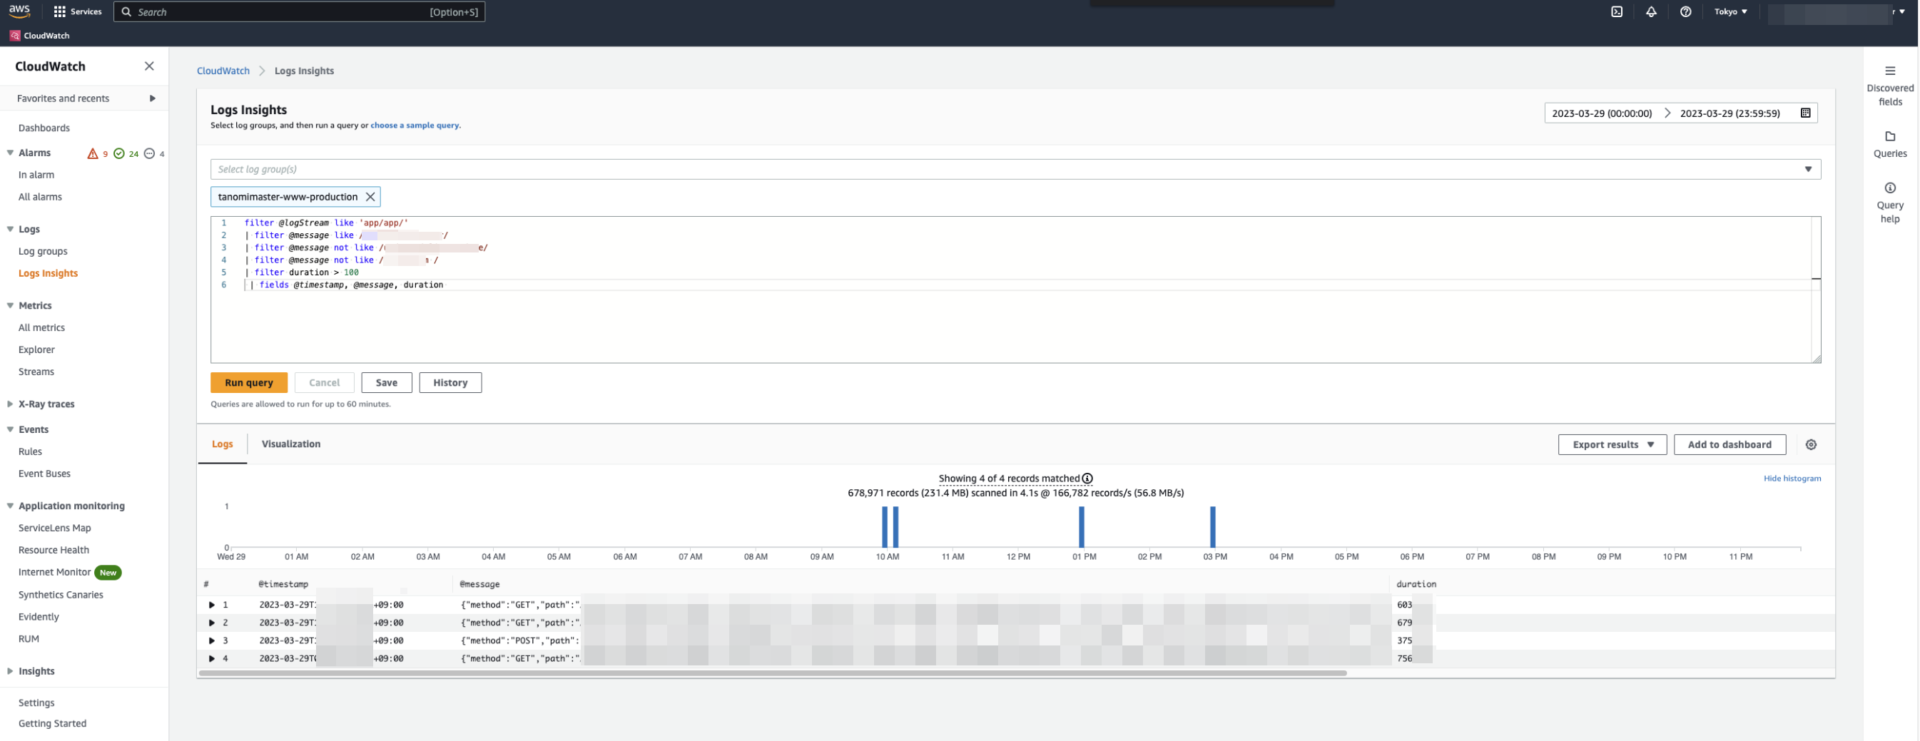Click Hide histogram link
This screenshot has width=1920, height=741.
point(1792,479)
